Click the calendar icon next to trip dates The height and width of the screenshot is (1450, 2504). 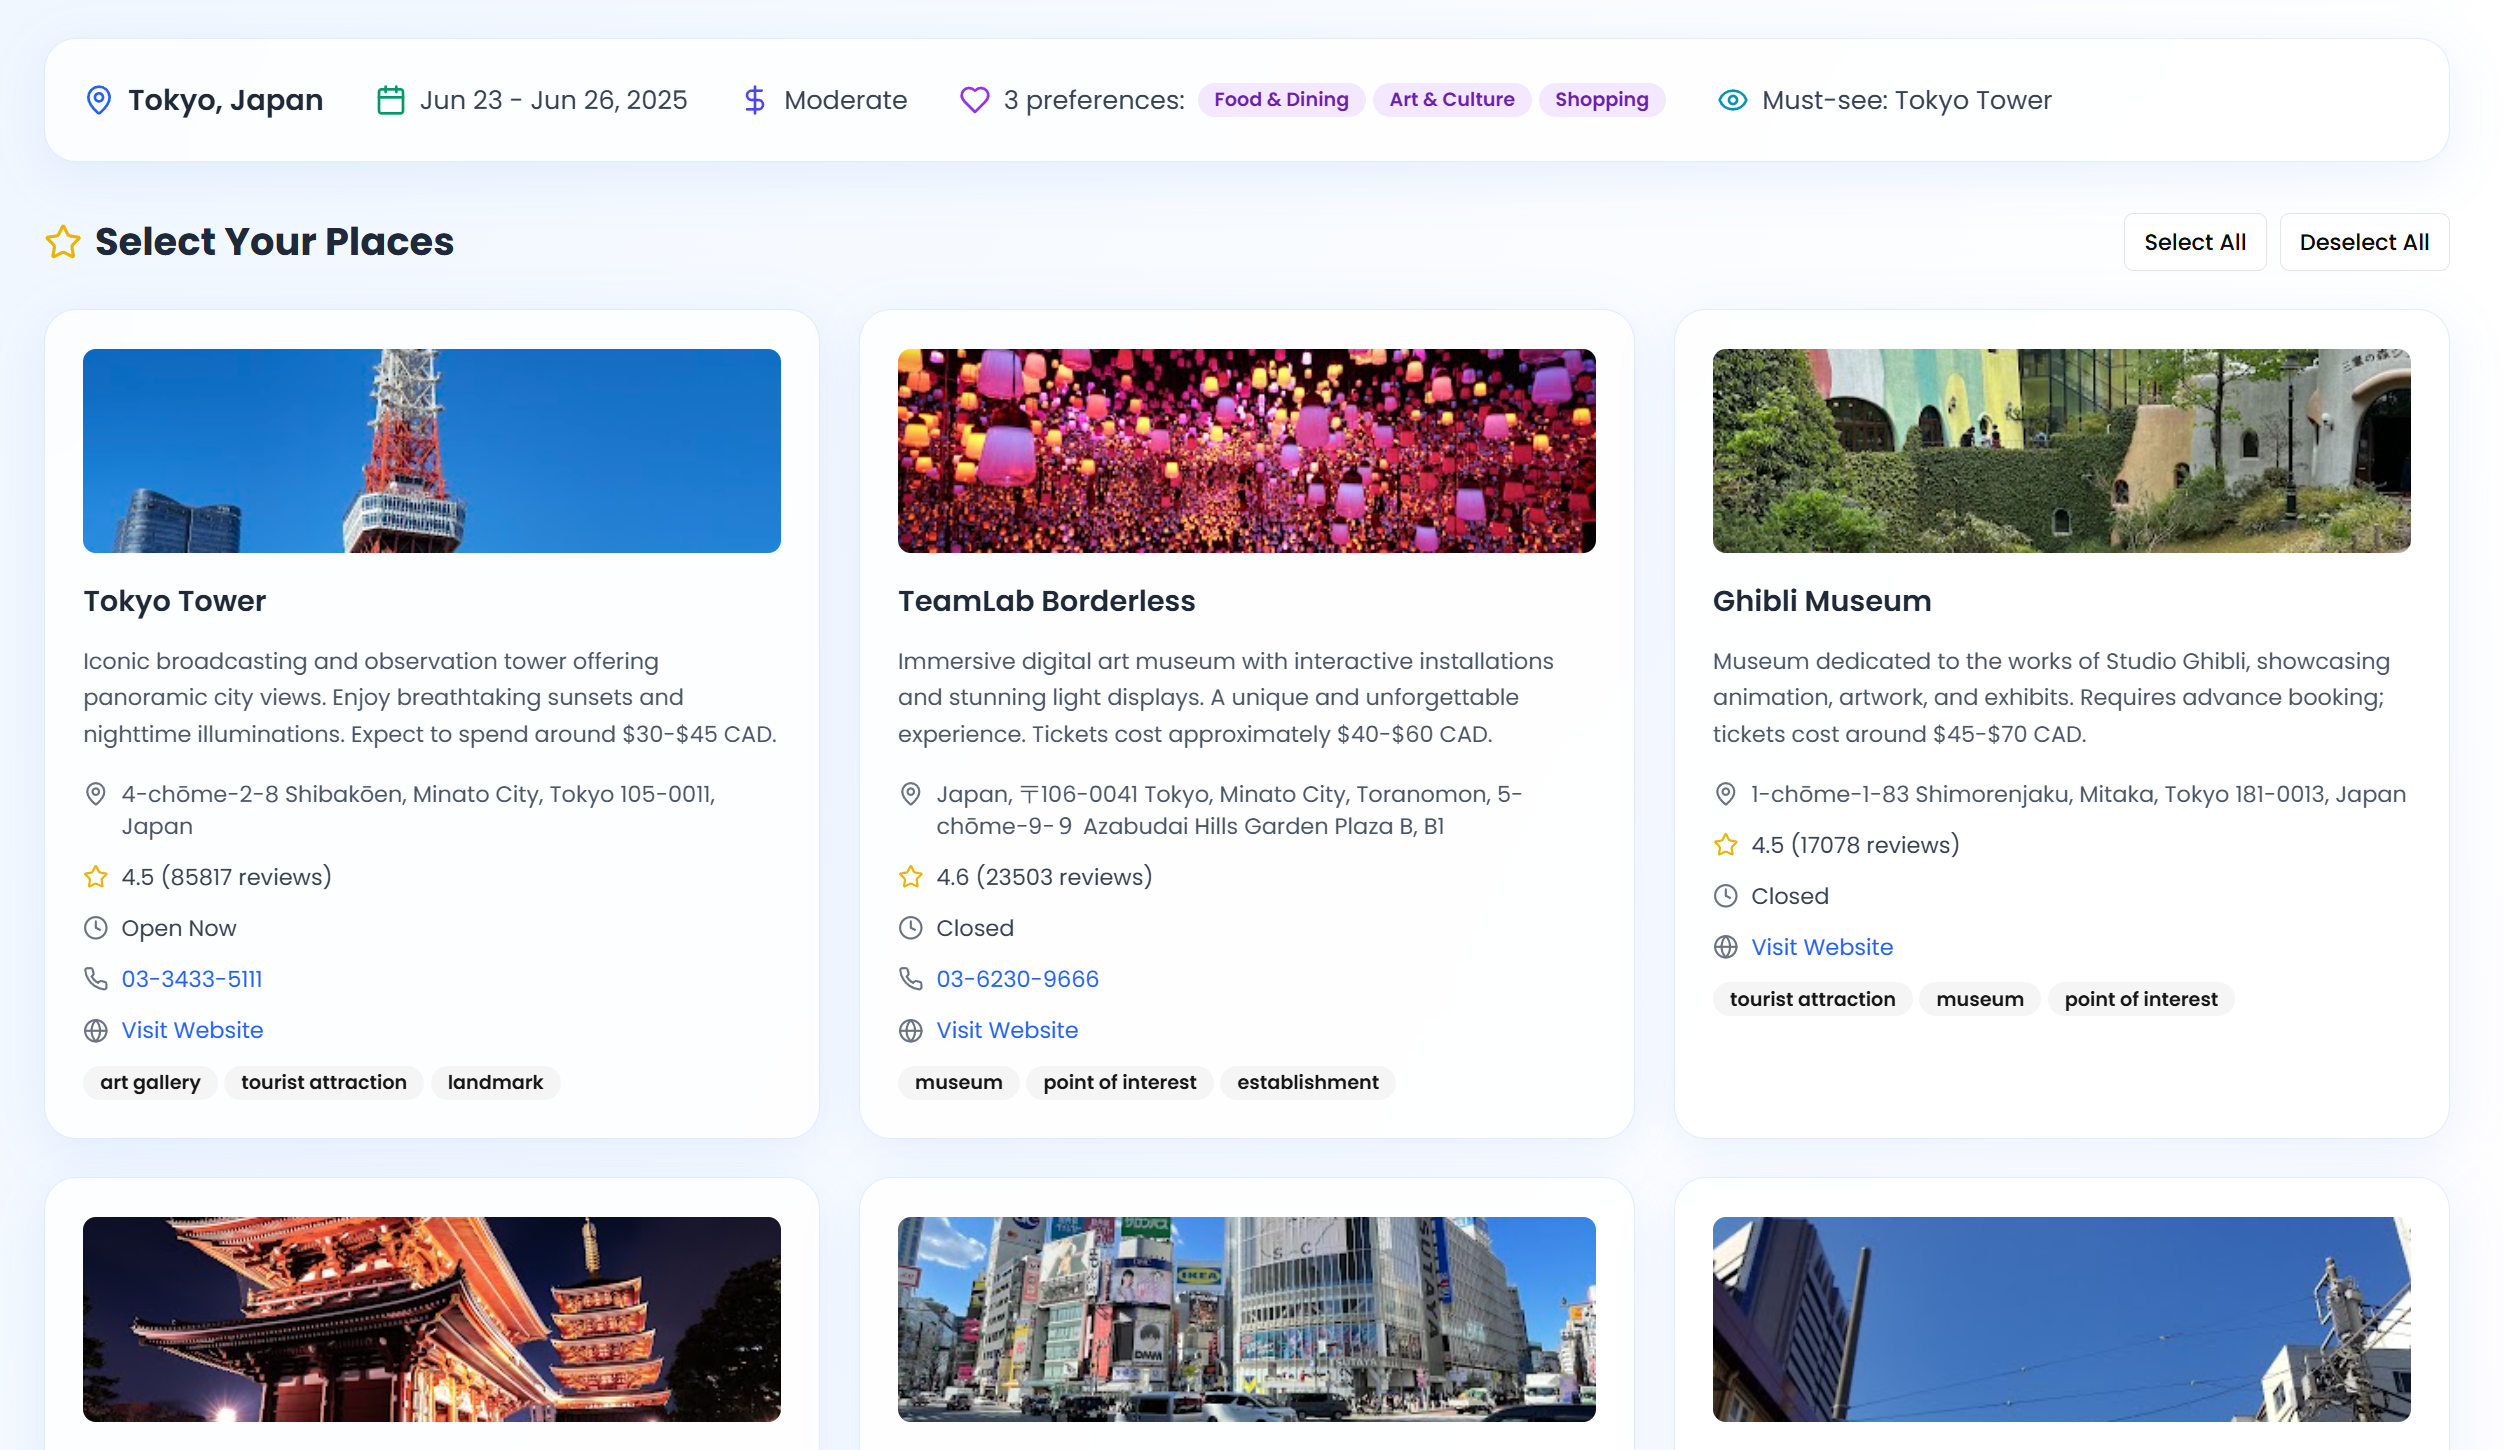390,100
